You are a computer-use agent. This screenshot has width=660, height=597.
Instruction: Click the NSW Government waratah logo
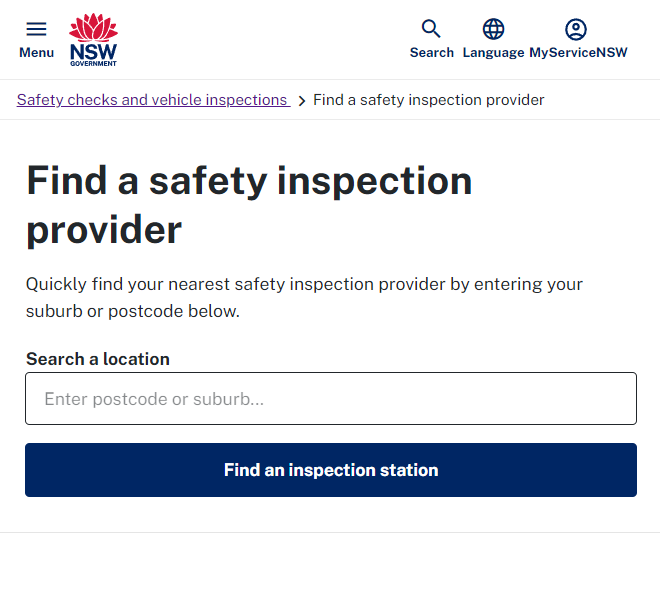[x=93, y=40]
